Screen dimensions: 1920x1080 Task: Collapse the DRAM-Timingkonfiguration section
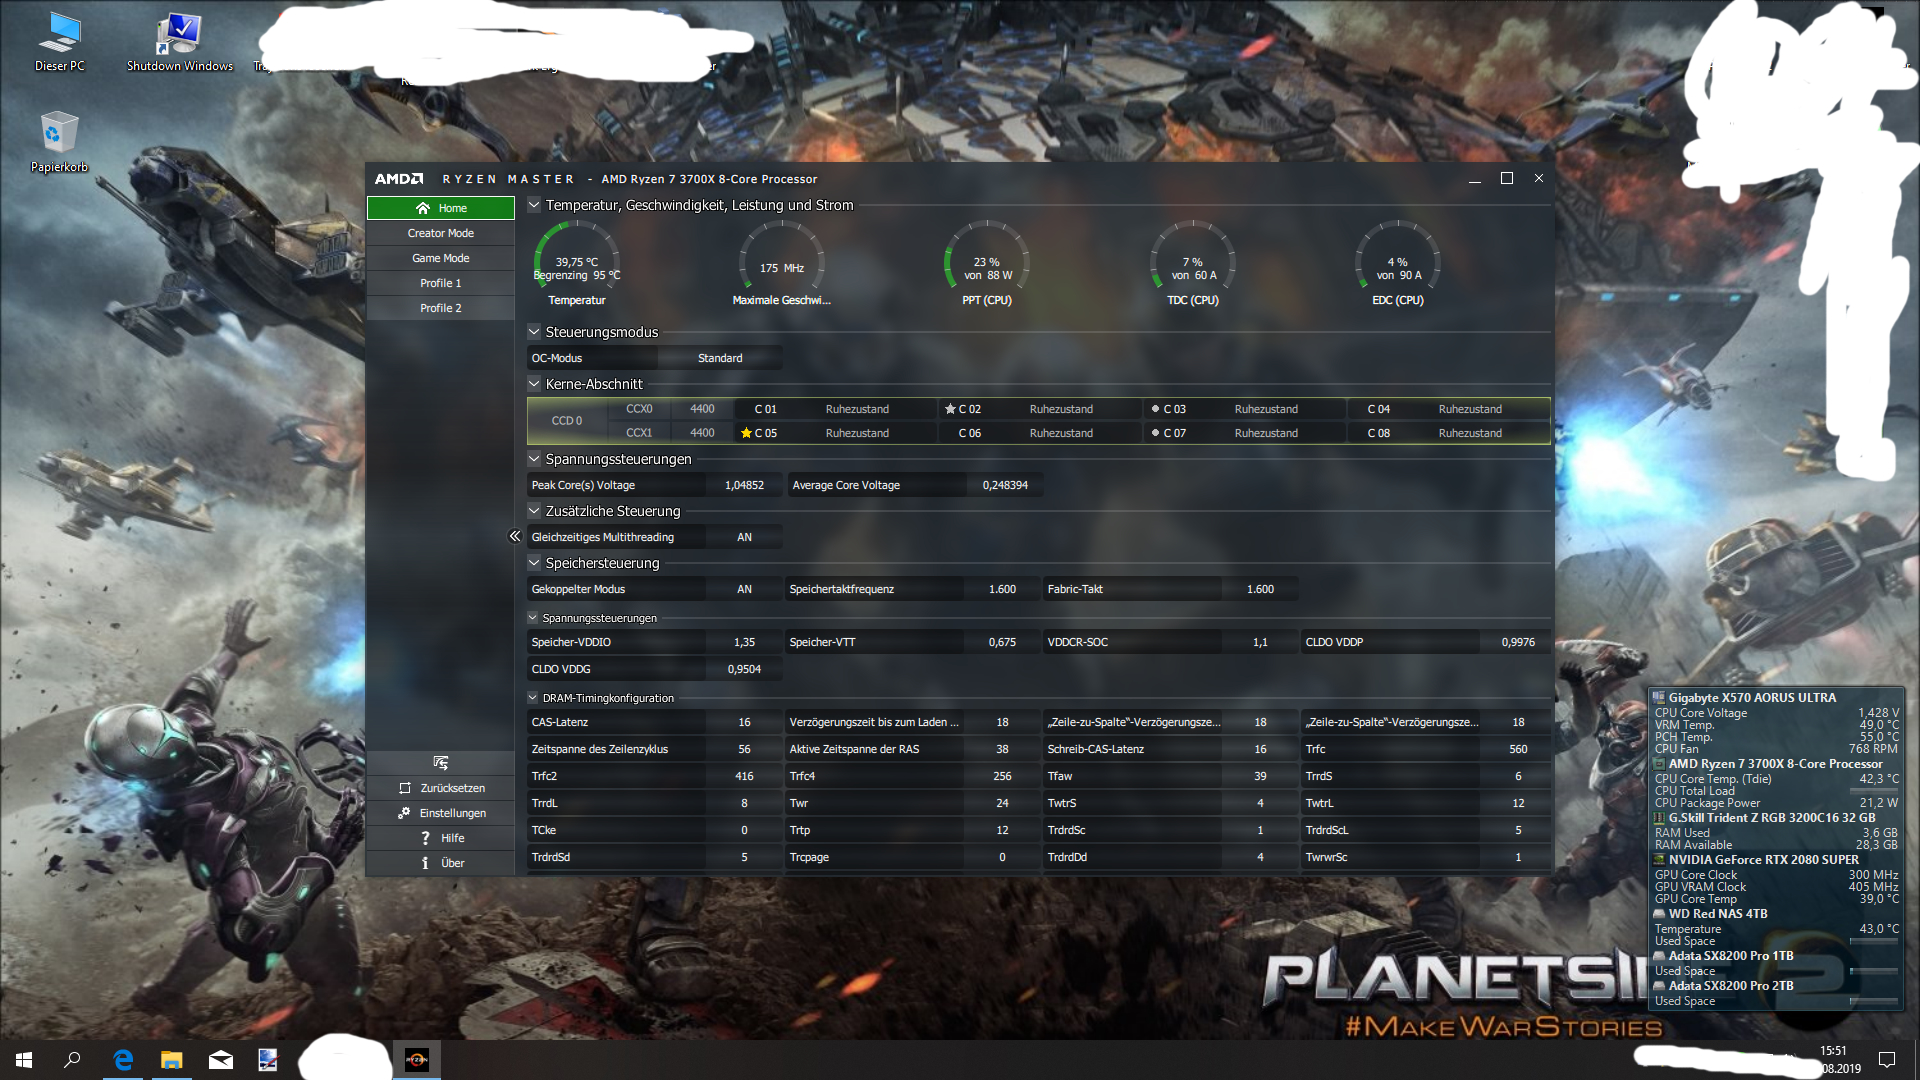click(x=533, y=698)
